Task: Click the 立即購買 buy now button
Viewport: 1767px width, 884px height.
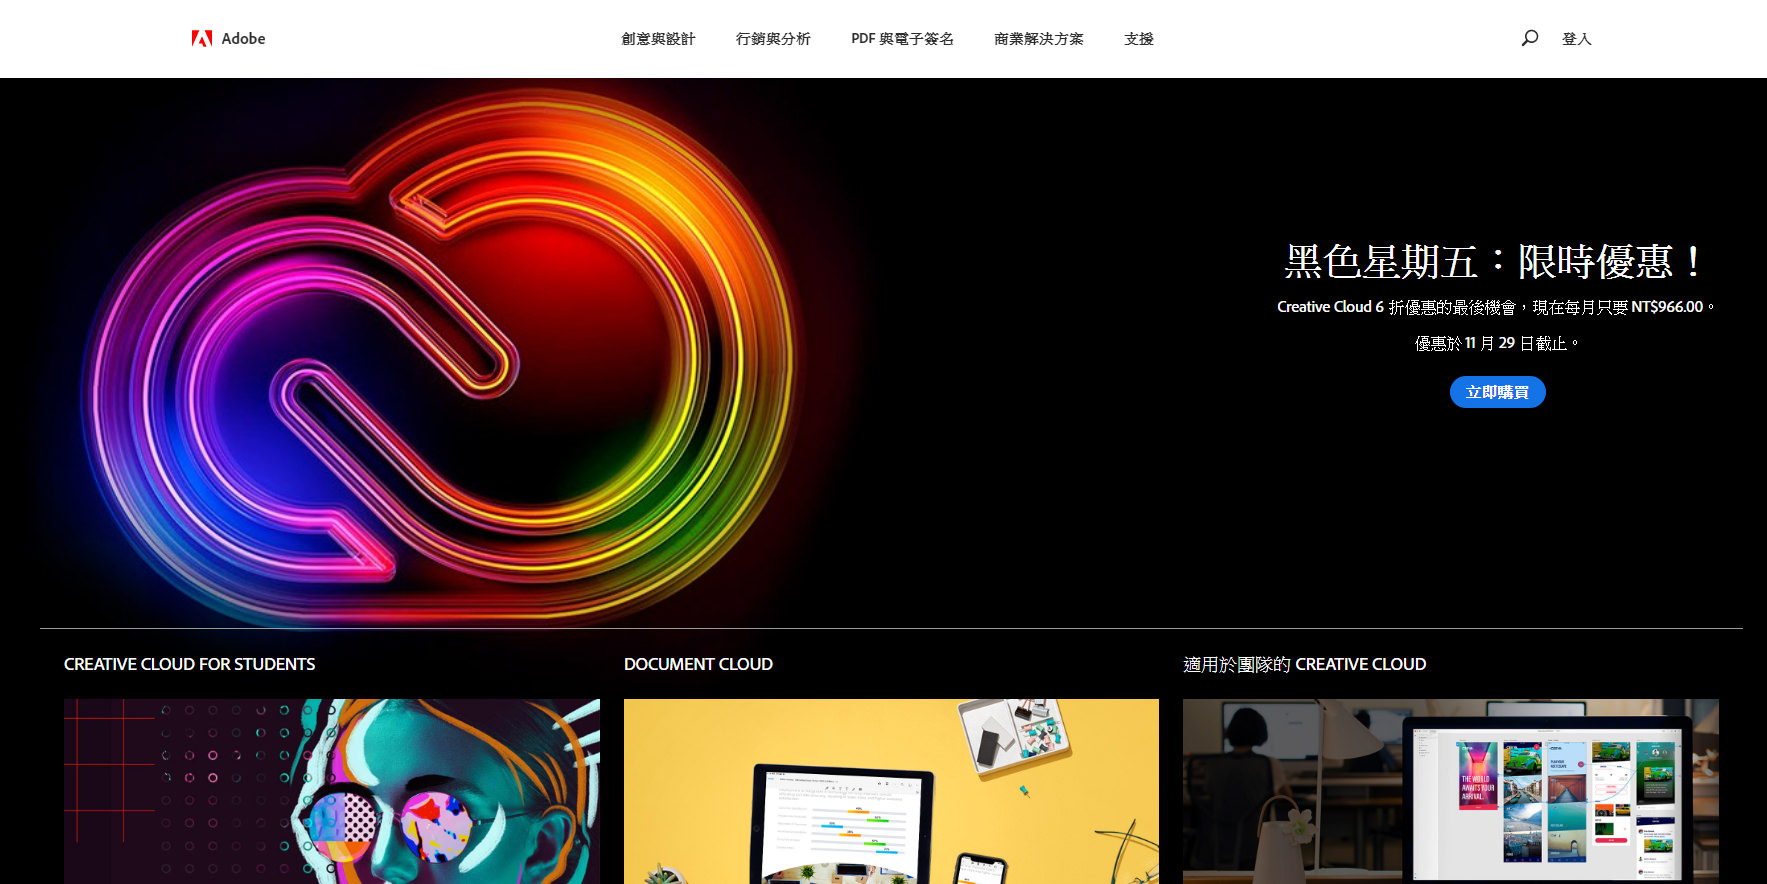Action: pyautogui.click(x=1497, y=392)
